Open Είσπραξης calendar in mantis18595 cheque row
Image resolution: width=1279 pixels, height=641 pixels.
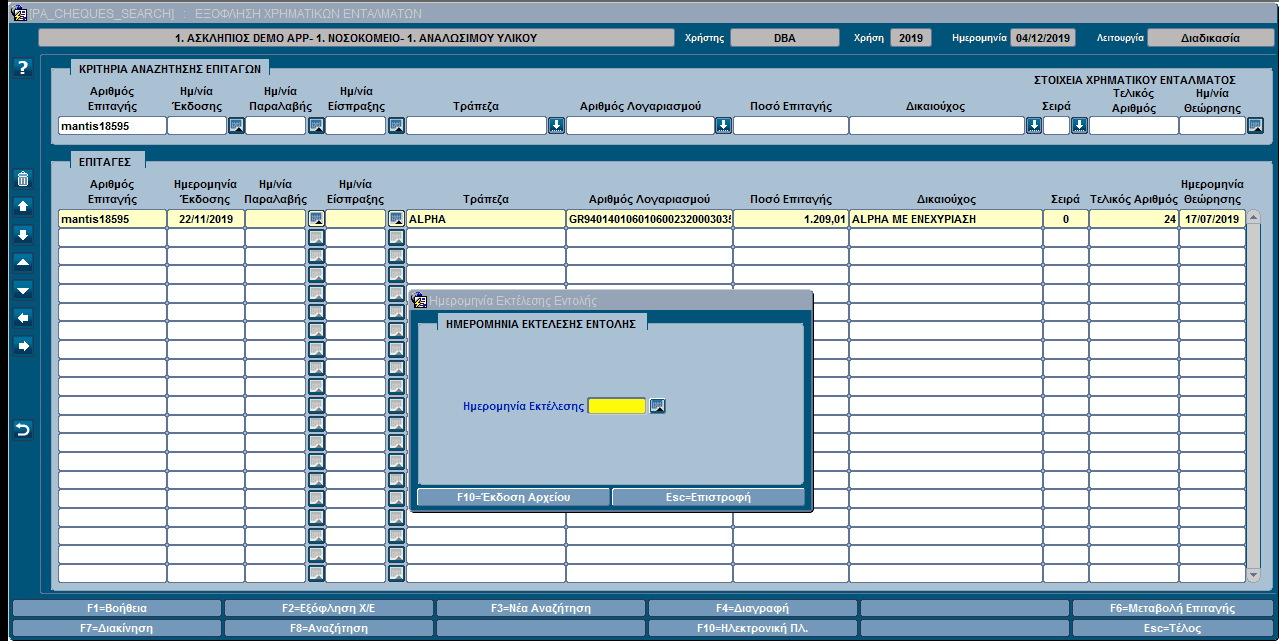click(396, 219)
